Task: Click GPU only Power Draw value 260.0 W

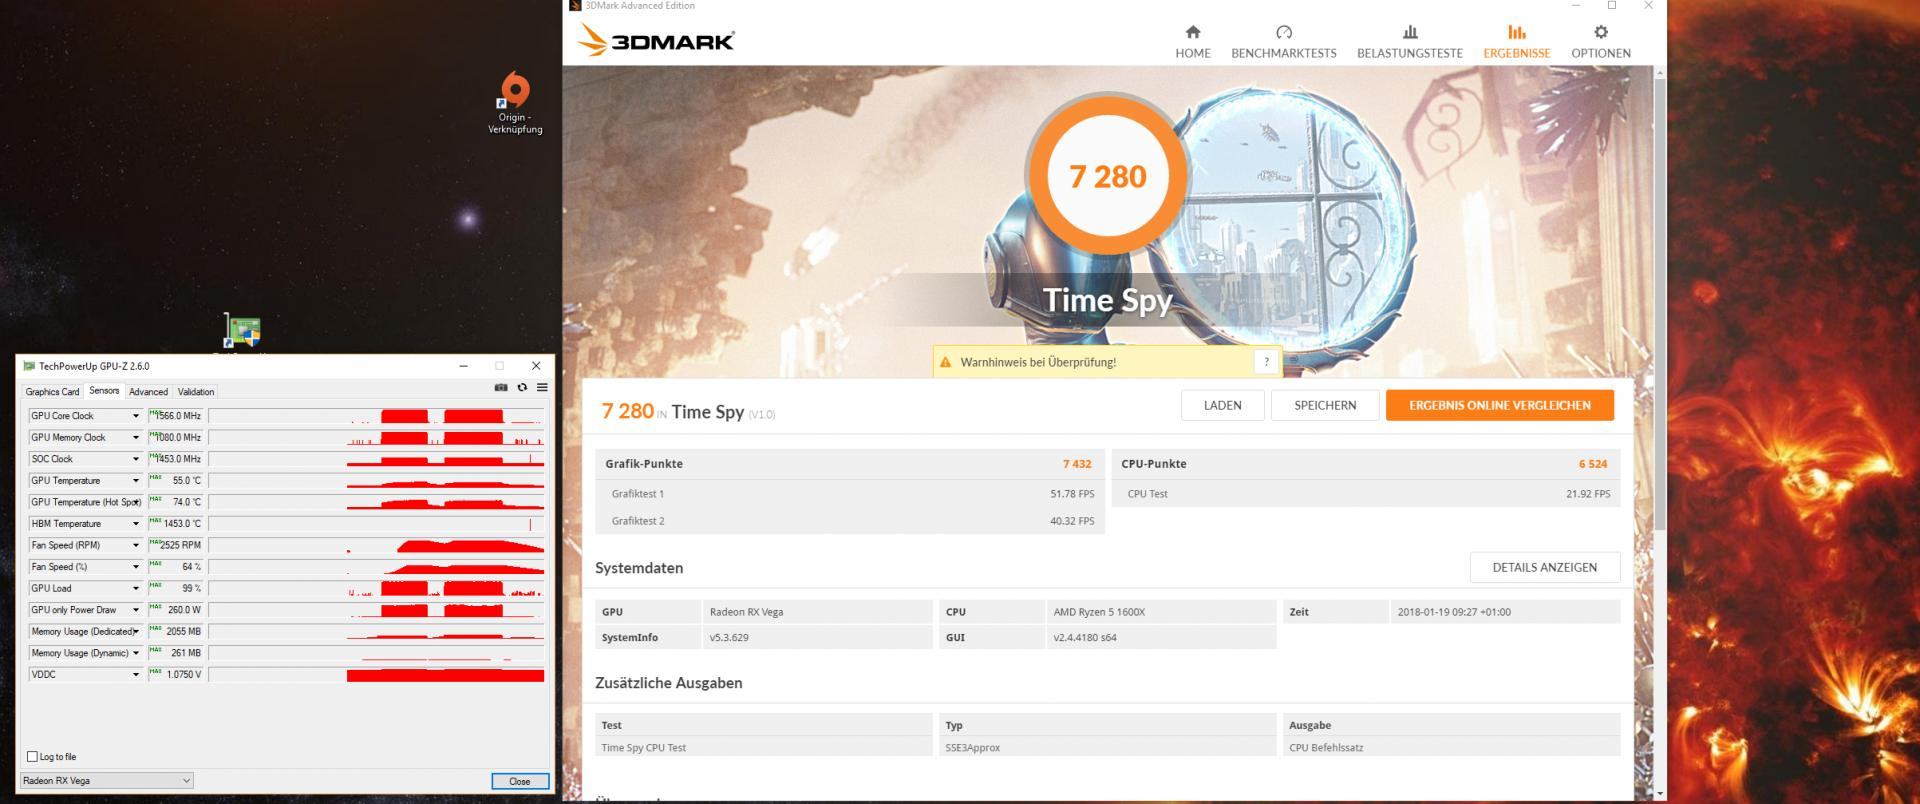Action: [x=176, y=610]
